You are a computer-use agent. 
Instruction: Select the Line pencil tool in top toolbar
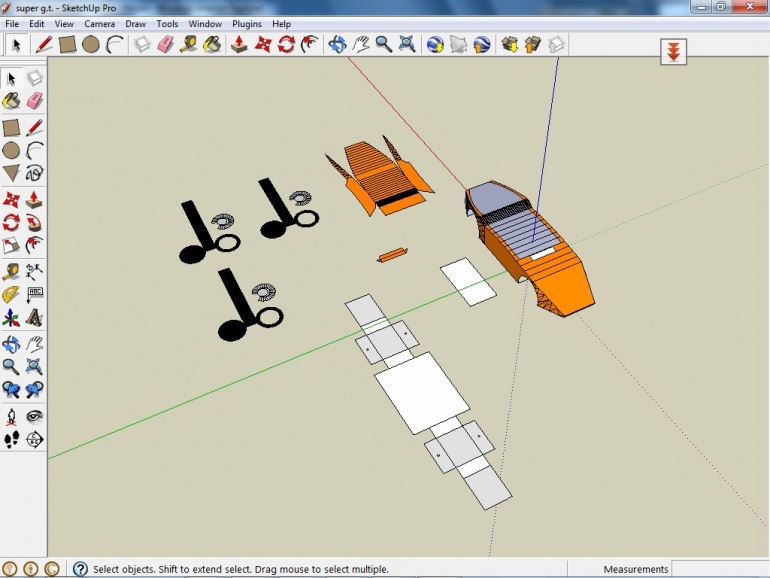[44, 45]
